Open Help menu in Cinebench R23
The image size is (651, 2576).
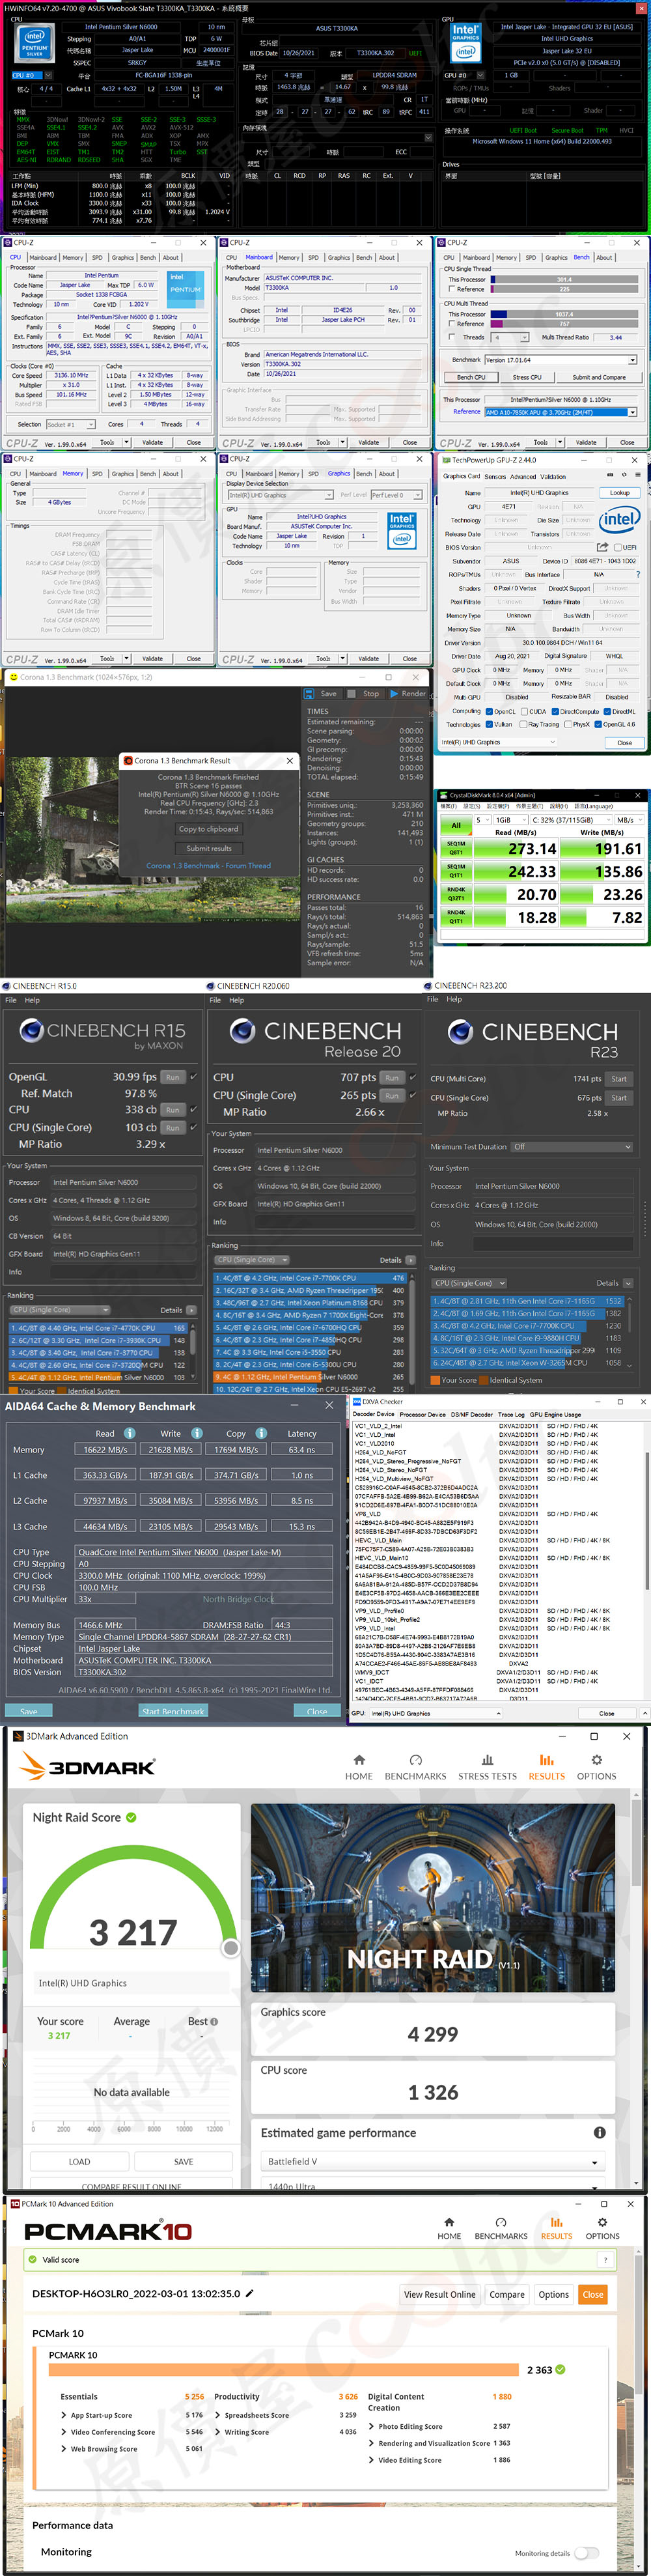coord(455,999)
